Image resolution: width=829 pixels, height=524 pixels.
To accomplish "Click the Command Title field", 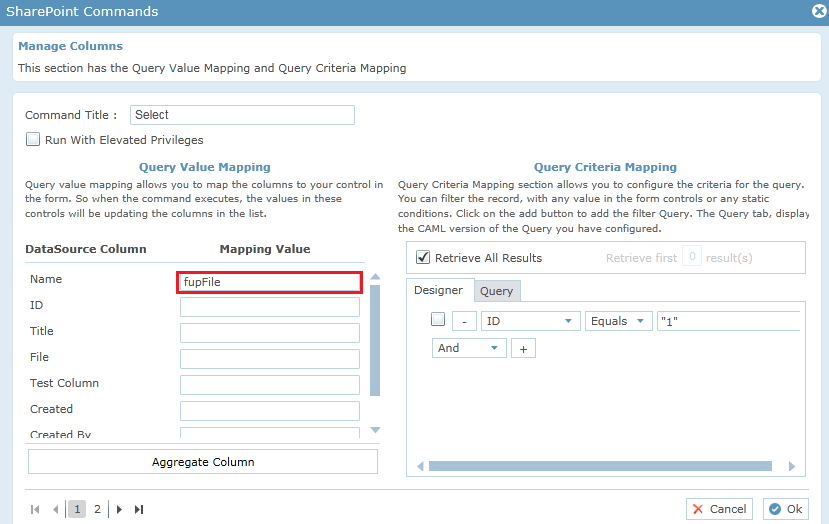I will click(242, 115).
